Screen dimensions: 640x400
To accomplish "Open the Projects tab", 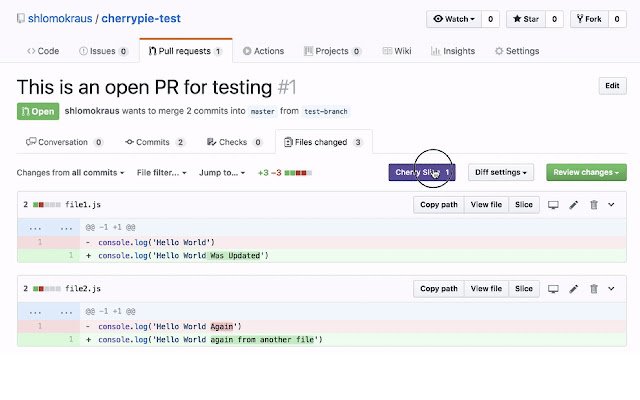I will [333, 51].
